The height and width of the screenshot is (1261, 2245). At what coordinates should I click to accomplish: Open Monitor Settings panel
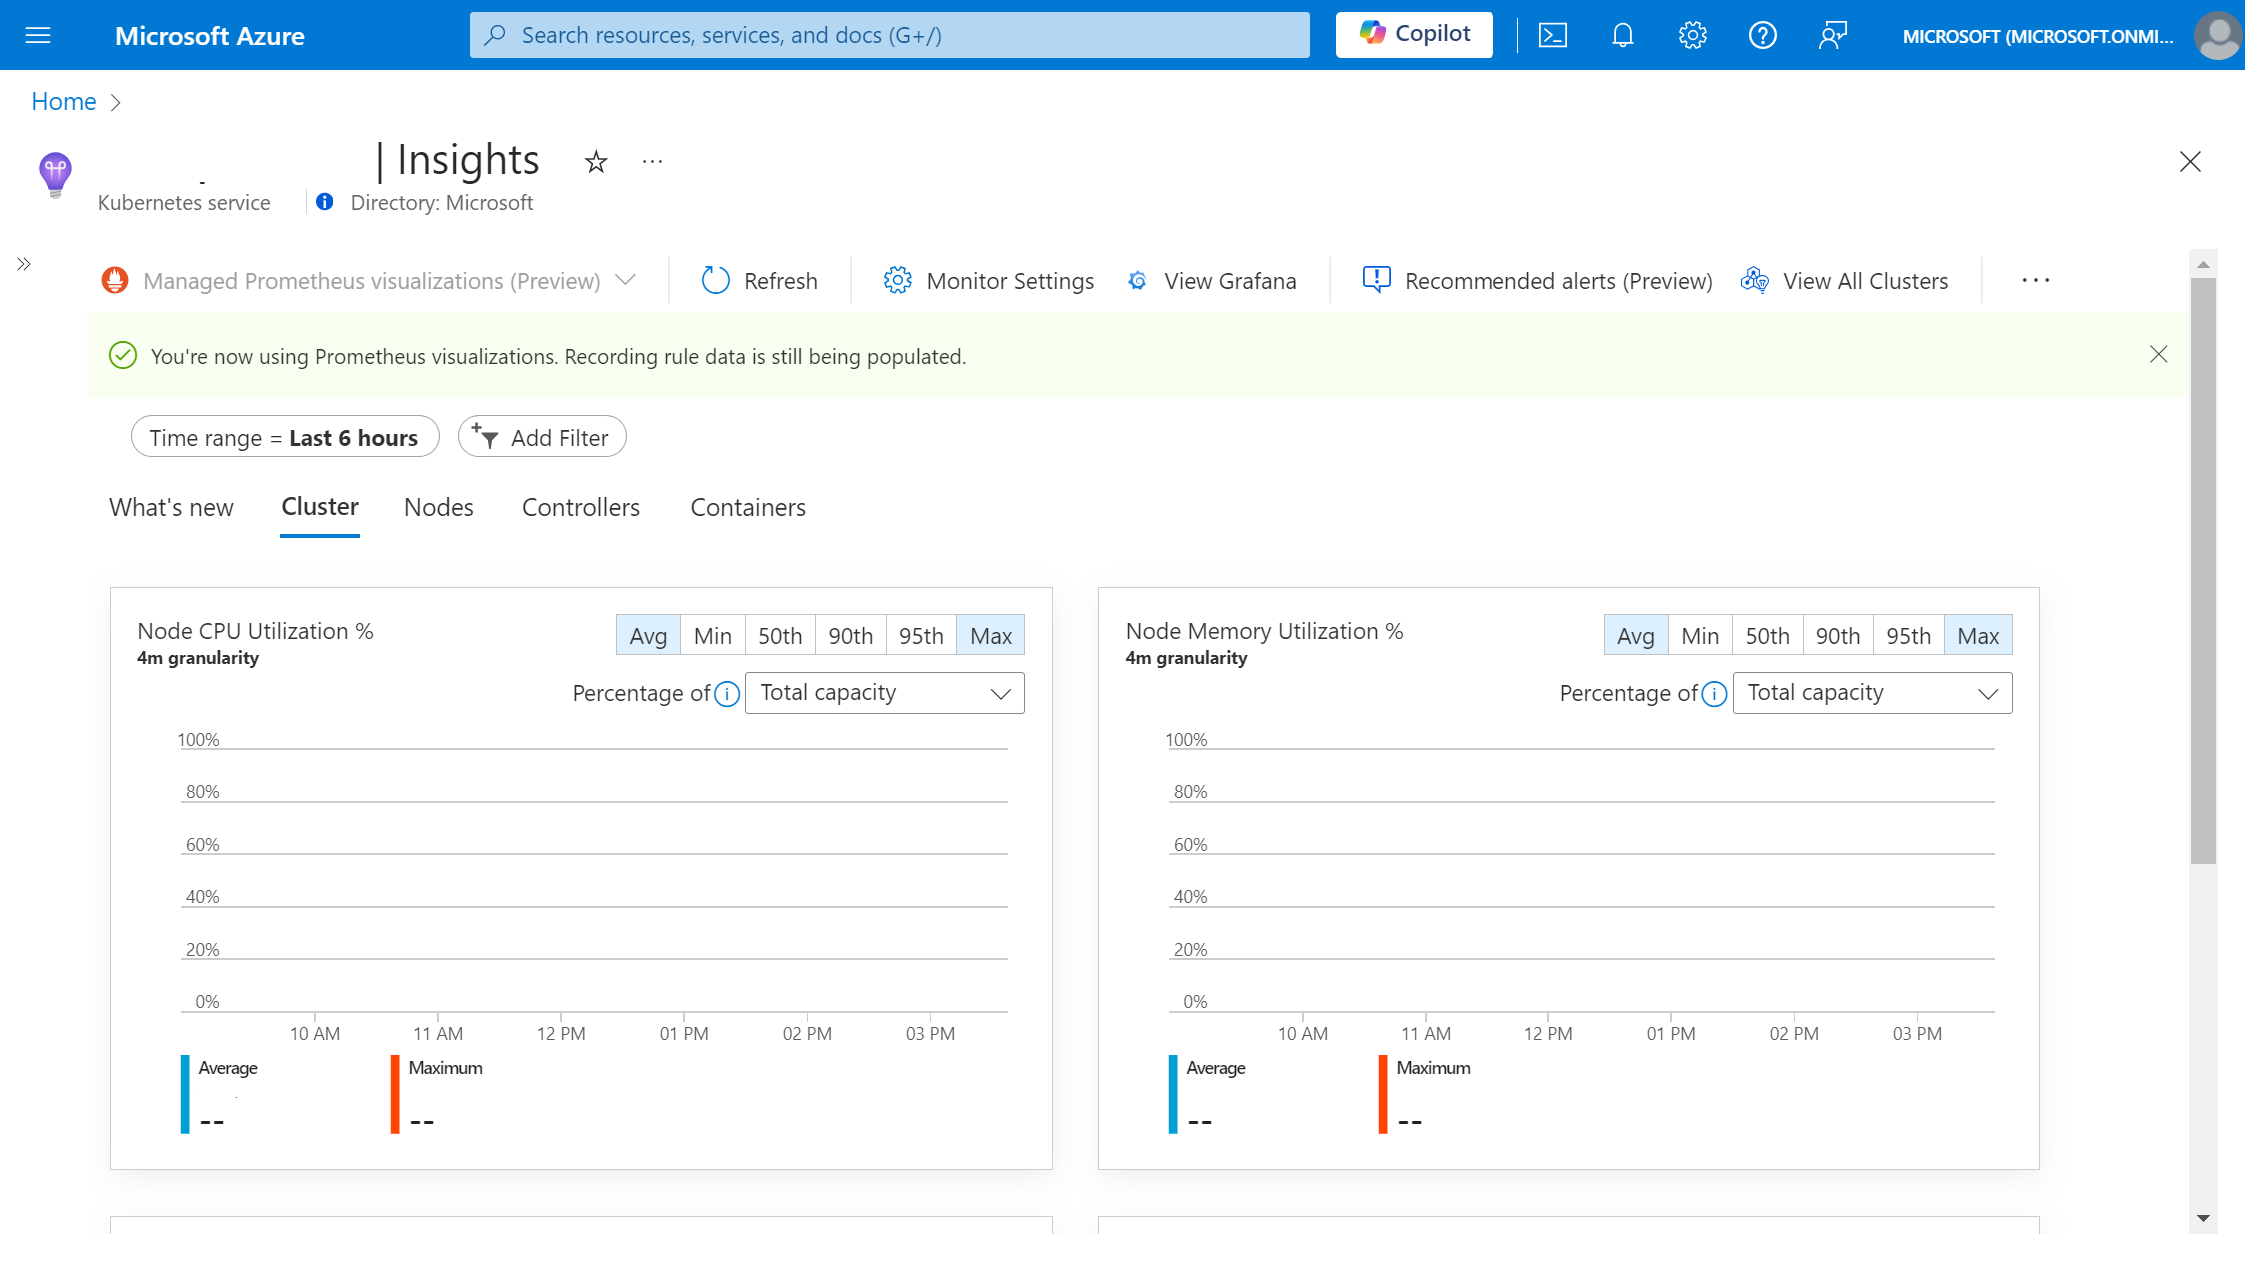tap(988, 281)
